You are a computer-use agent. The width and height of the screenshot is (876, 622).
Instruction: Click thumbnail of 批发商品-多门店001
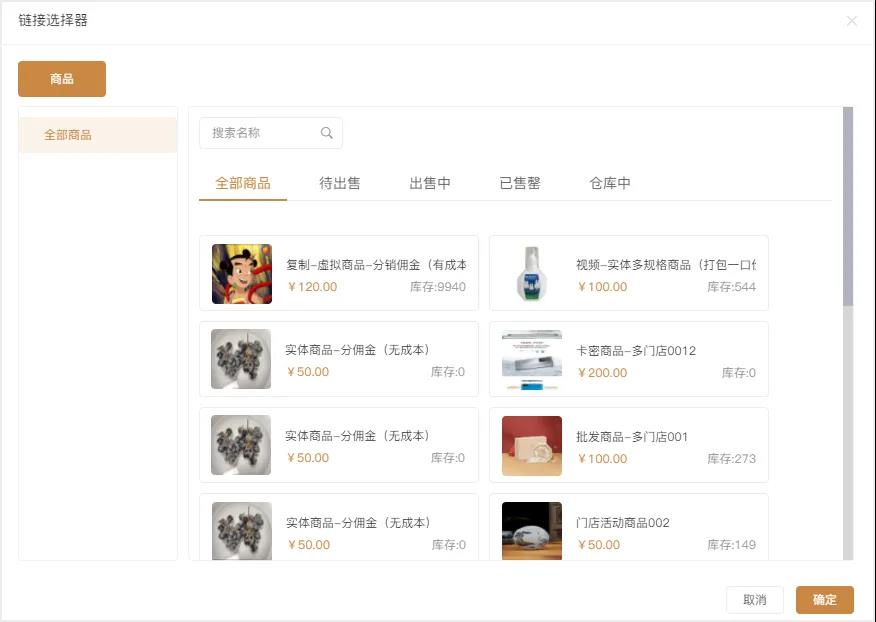point(532,446)
